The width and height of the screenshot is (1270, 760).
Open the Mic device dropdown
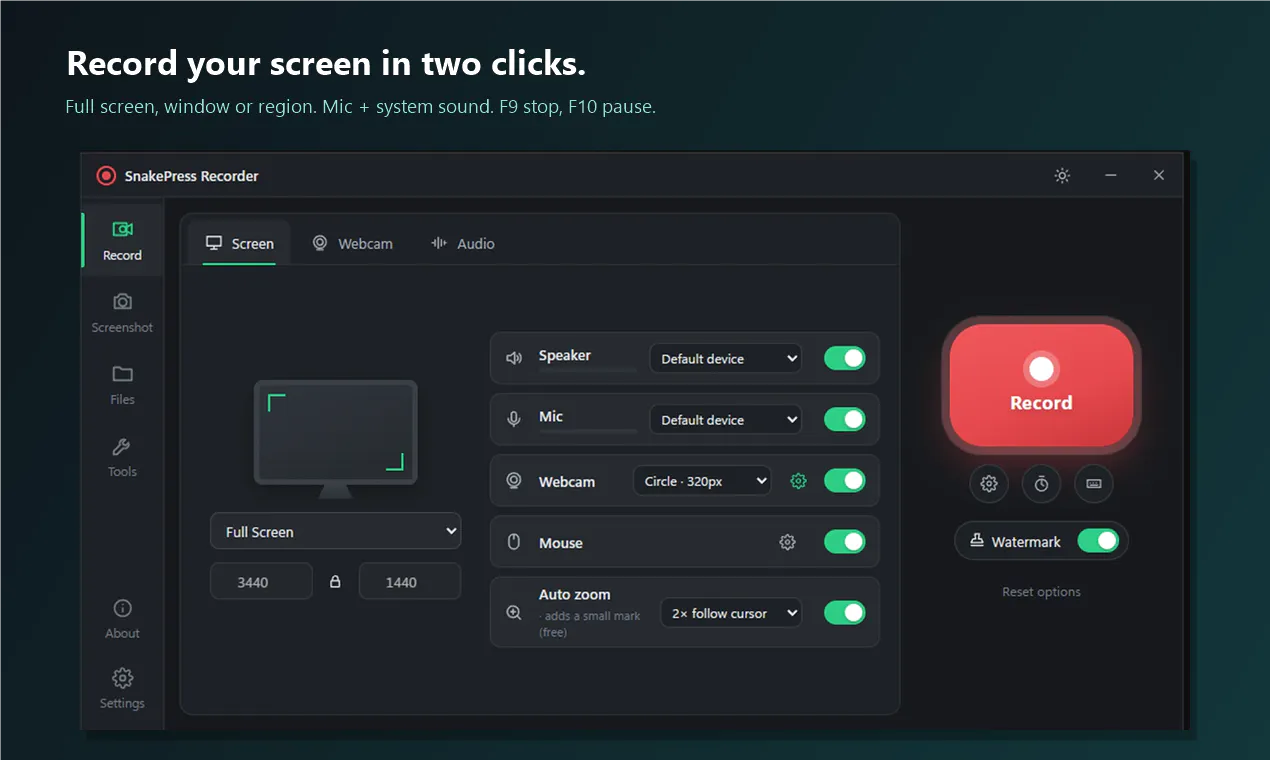click(x=725, y=420)
